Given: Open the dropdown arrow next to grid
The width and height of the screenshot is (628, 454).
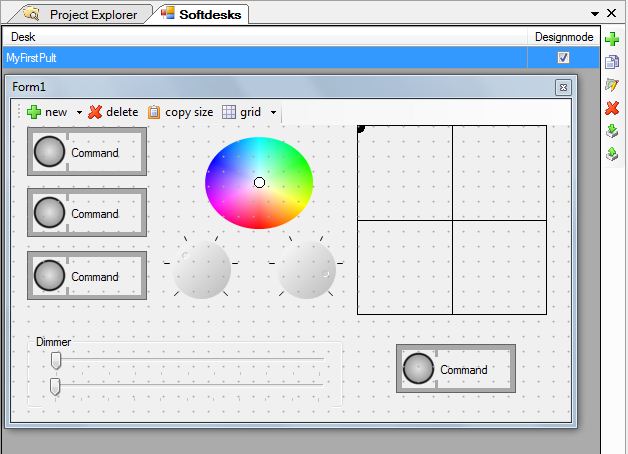Looking at the screenshot, I should pyautogui.click(x=273, y=112).
